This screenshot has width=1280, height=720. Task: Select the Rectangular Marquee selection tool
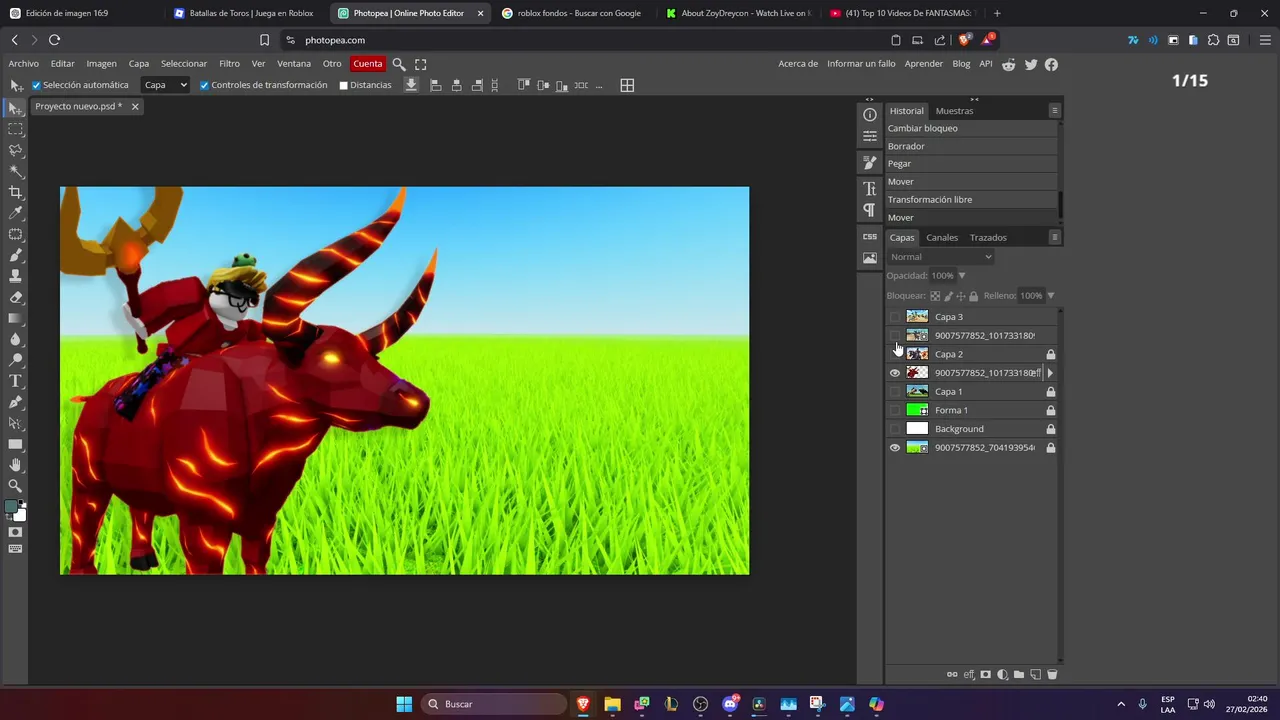click(x=15, y=129)
